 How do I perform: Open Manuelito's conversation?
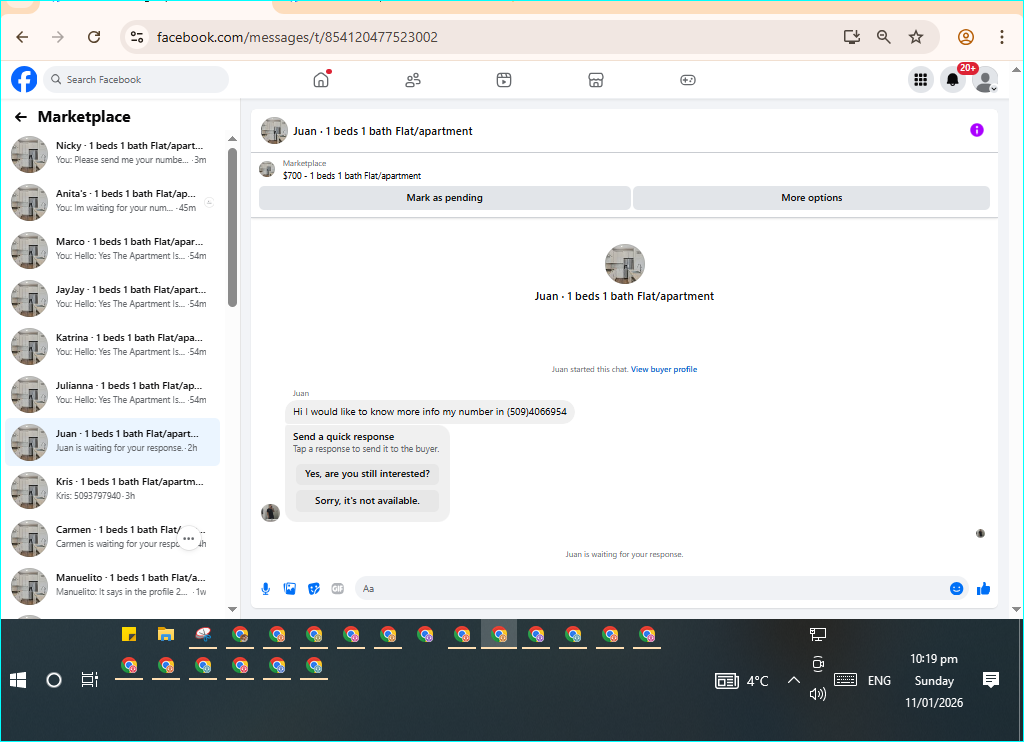point(112,586)
